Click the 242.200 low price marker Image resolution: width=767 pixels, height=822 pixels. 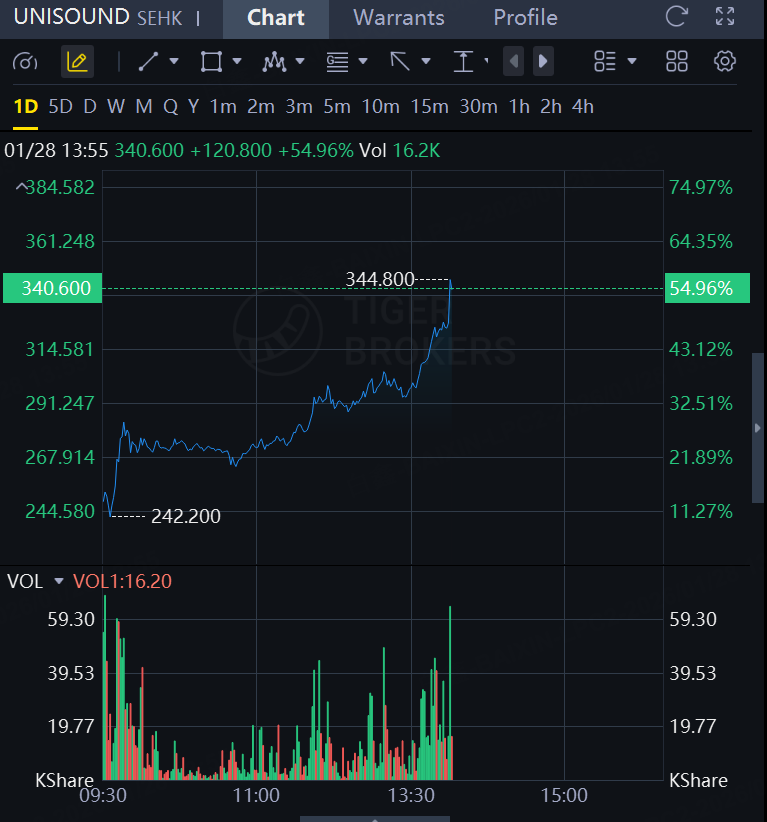point(186,516)
